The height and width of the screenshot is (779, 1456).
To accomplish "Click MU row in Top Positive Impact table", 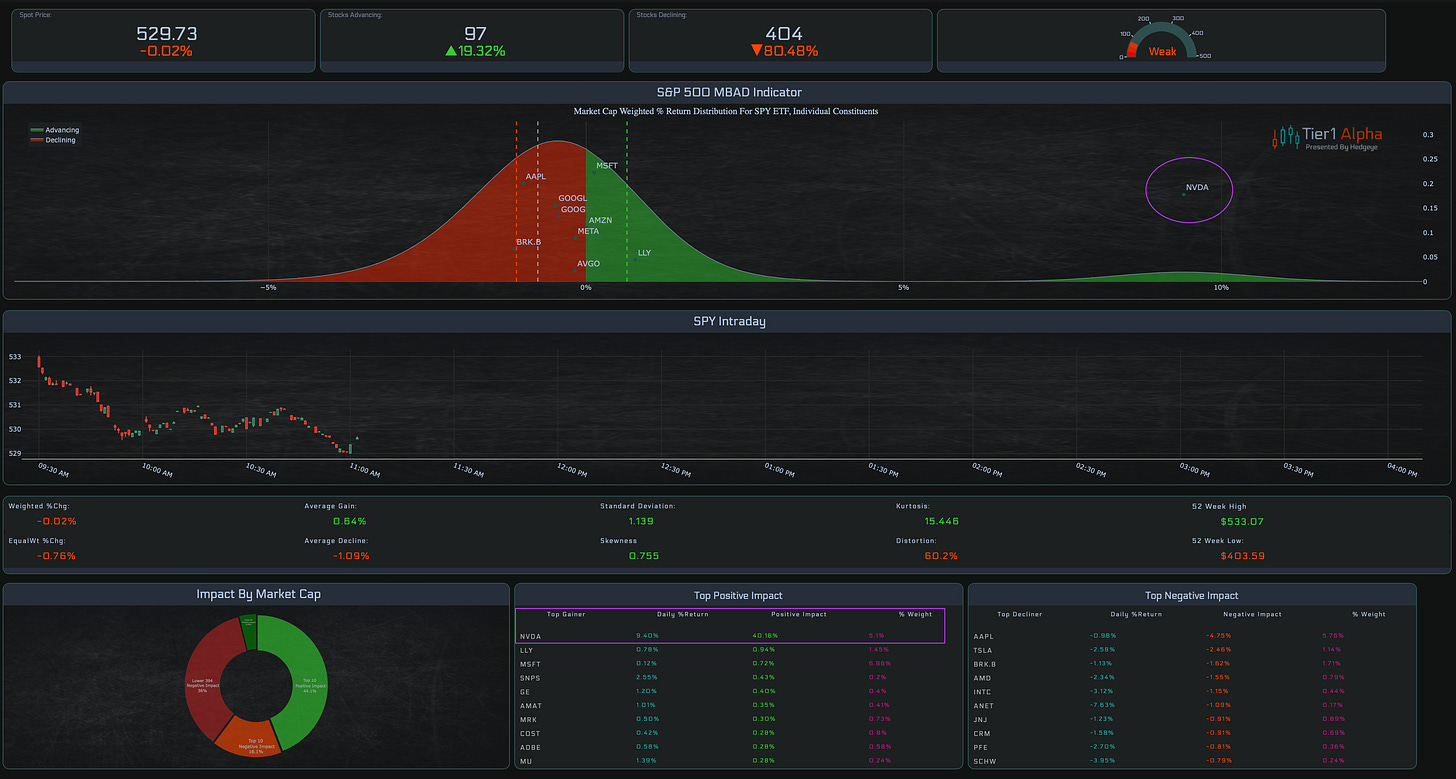I will 737,761.
